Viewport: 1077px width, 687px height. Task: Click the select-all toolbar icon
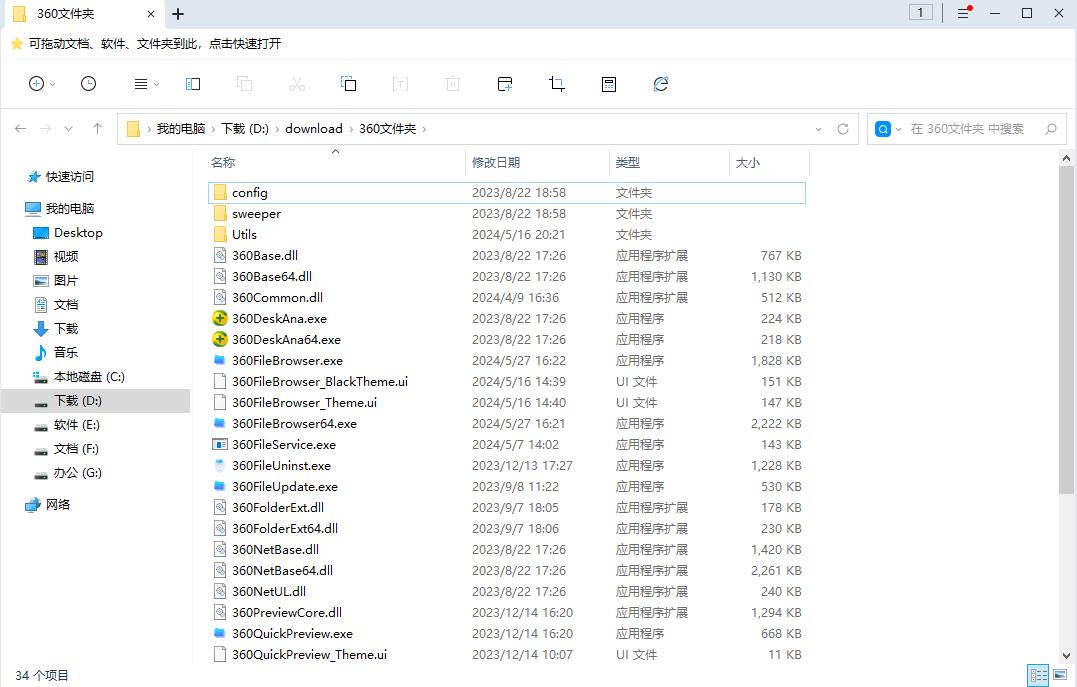point(349,84)
